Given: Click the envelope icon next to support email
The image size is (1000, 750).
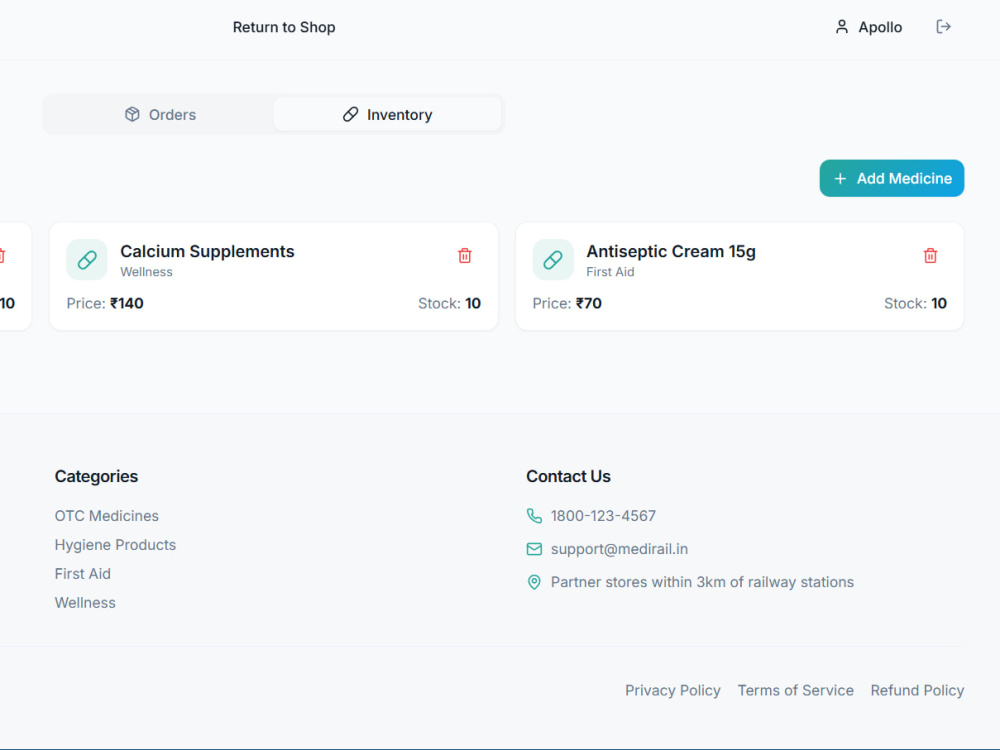Looking at the screenshot, I should click(534, 549).
